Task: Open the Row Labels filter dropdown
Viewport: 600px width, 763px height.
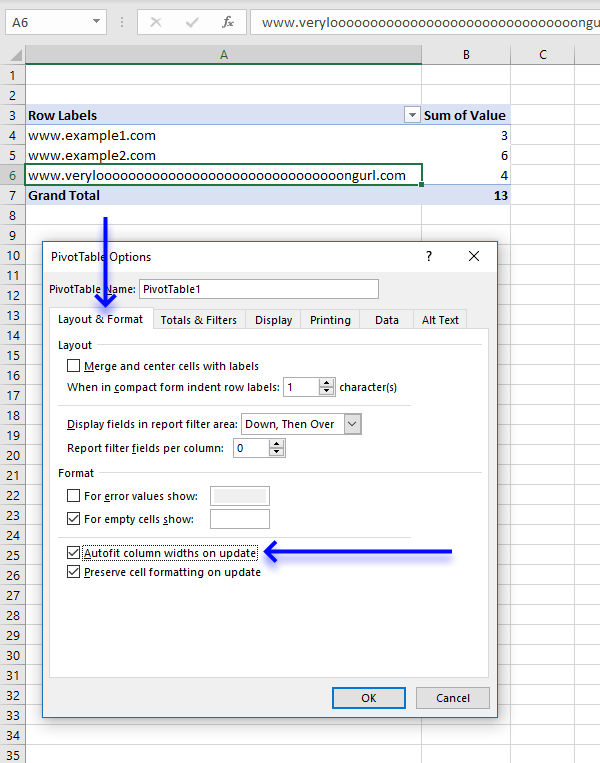Action: coord(412,115)
